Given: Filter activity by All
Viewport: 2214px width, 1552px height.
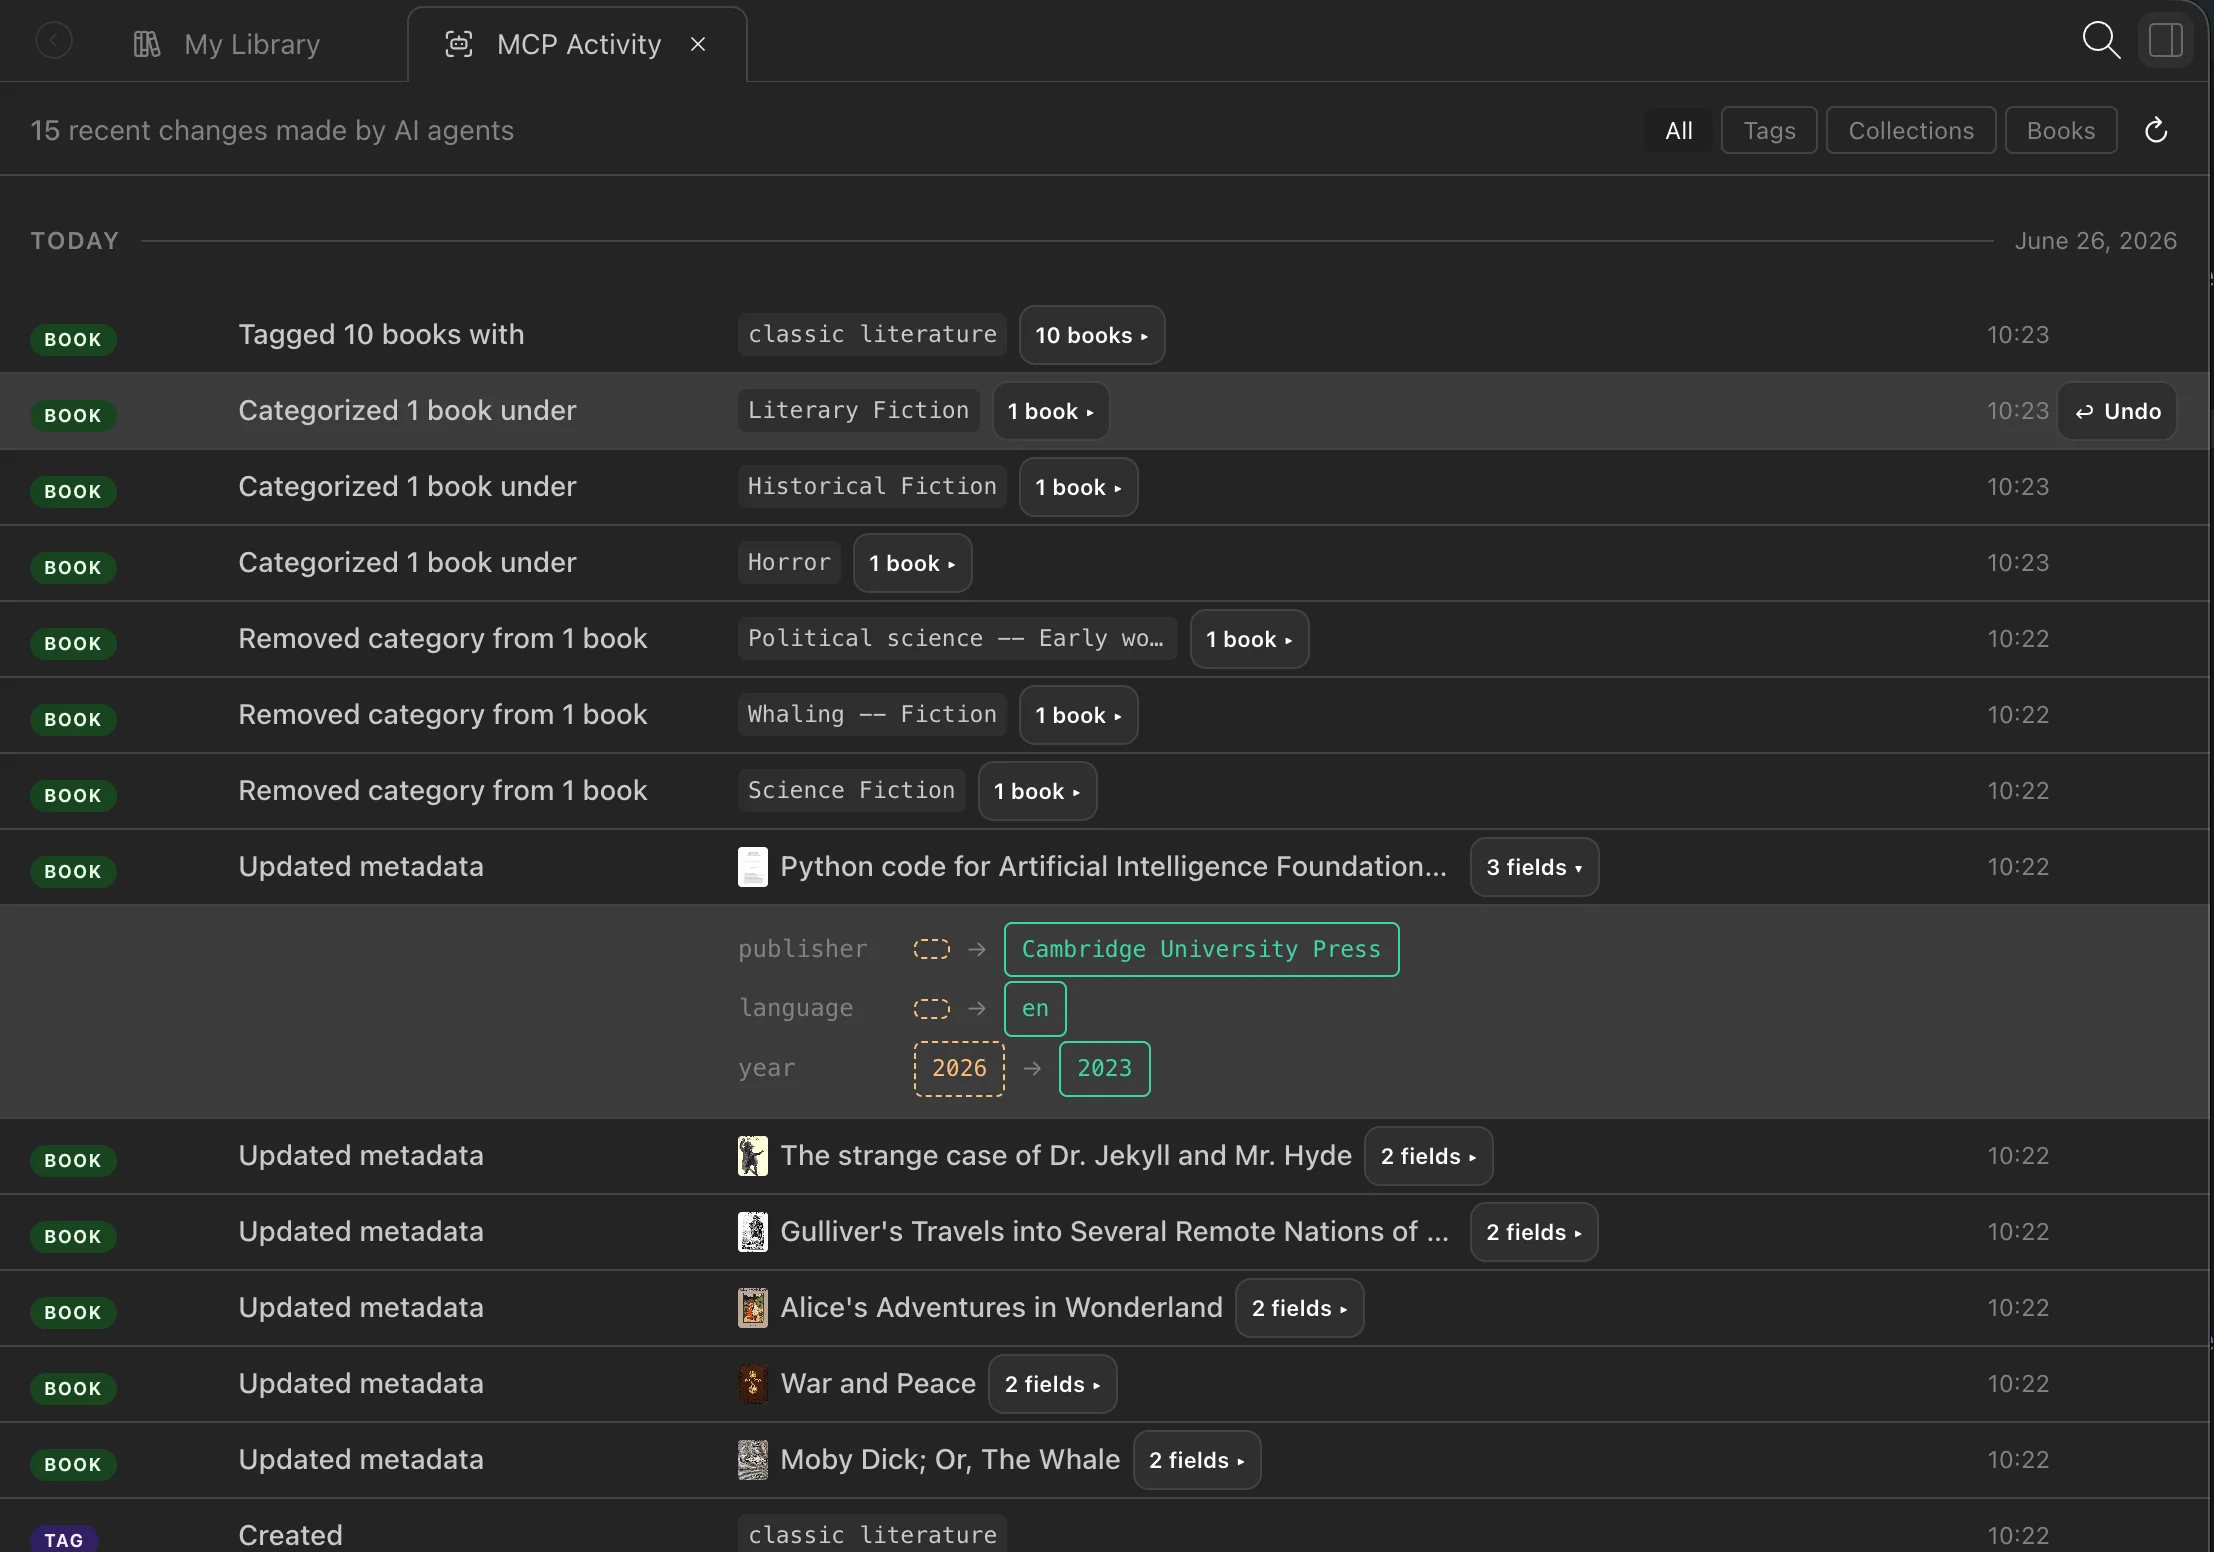Looking at the screenshot, I should tap(1679, 130).
